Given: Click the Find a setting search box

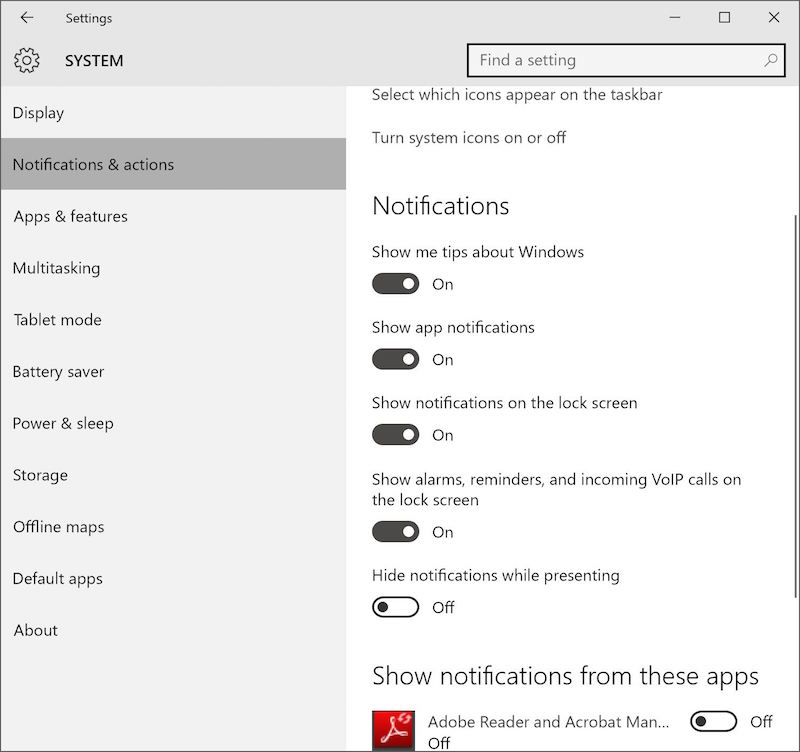Looking at the screenshot, I should pos(626,61).
